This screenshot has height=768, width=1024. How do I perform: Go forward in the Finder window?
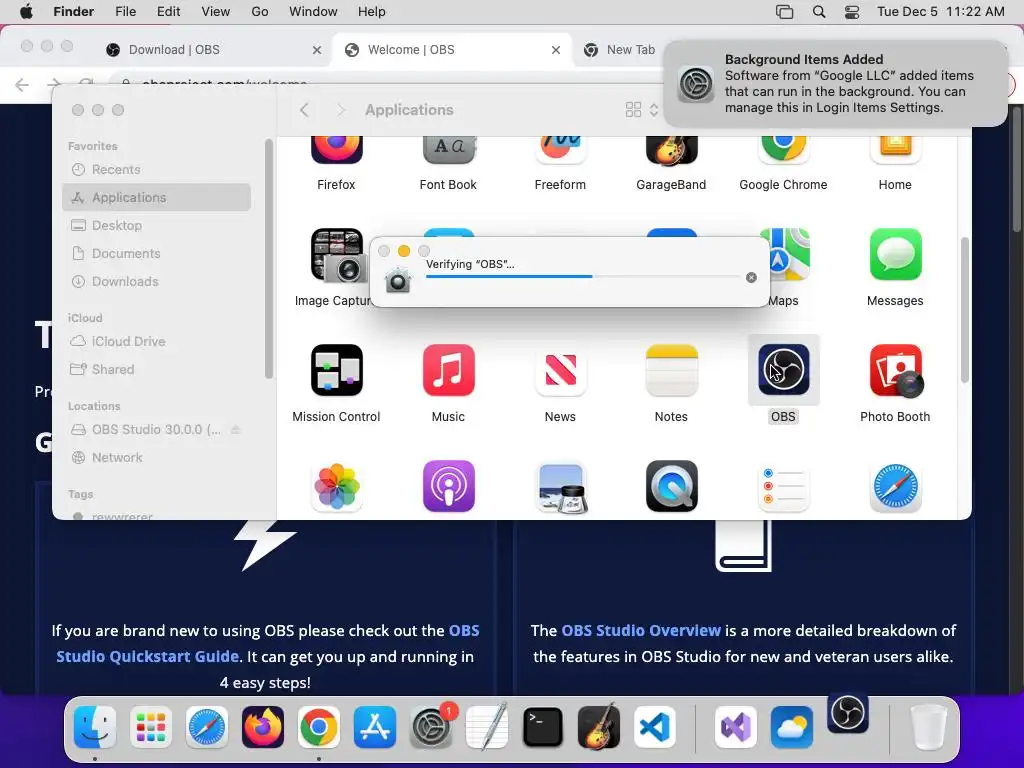point(340,110)
